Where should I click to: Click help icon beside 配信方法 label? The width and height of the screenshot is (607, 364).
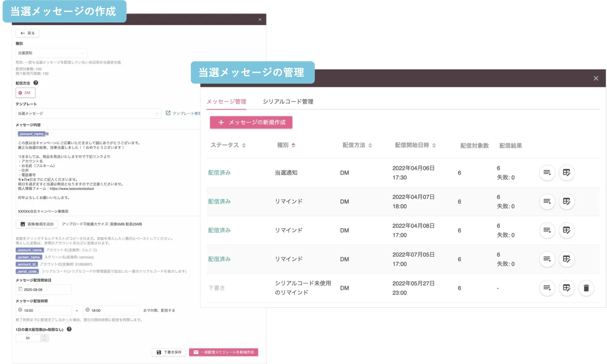tap(36, 83)
